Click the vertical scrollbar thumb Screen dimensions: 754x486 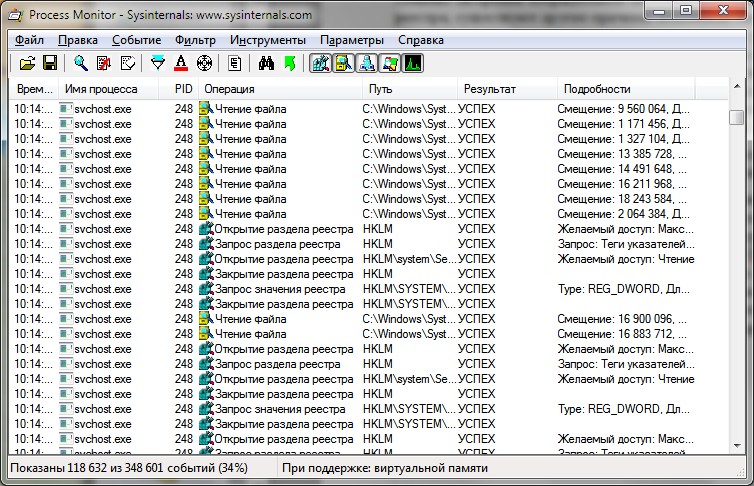click(737, 117)
